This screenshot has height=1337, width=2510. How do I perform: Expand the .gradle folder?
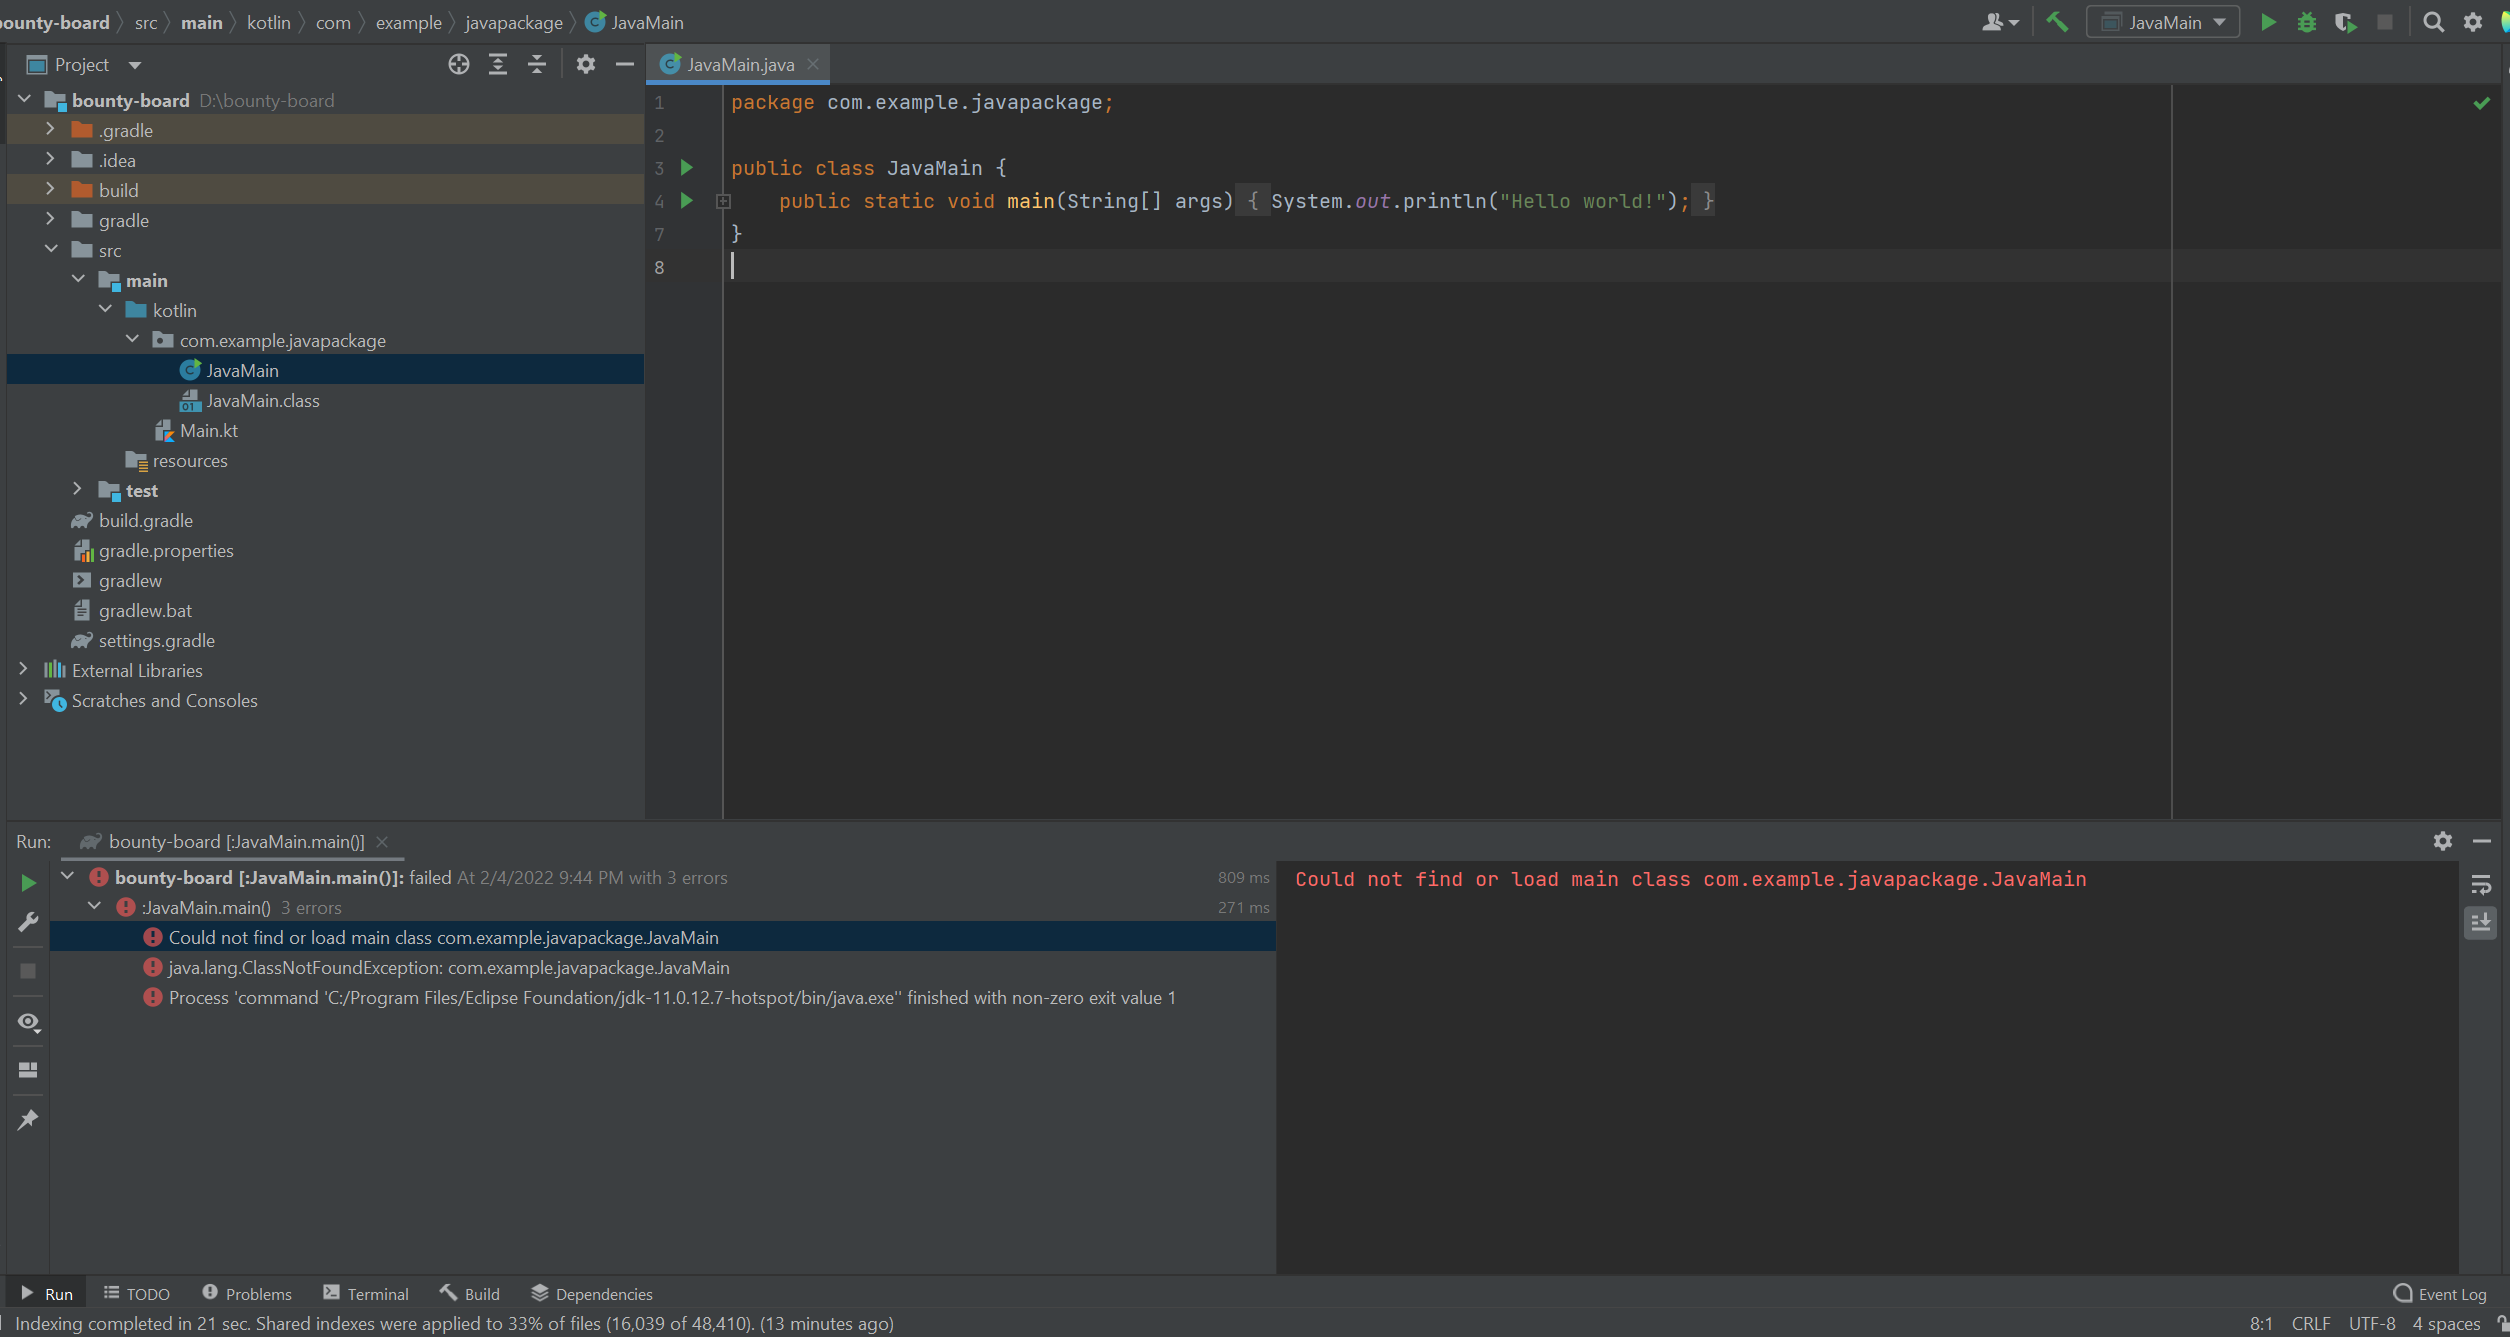(50, 129)
